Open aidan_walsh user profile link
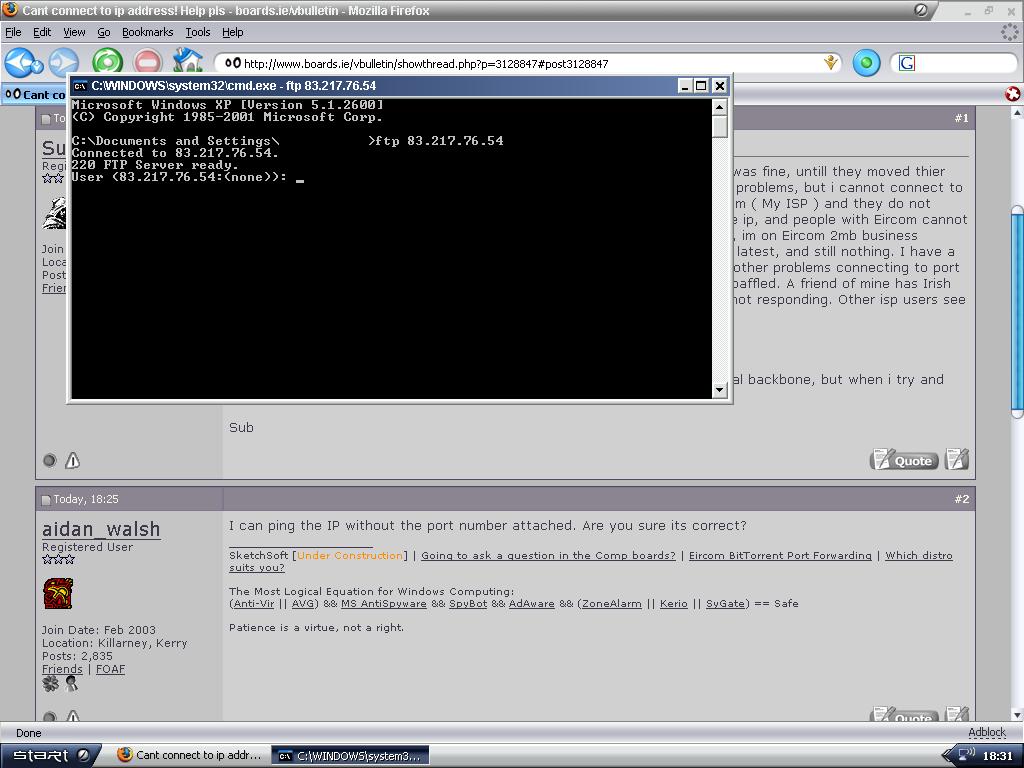The height and width of the screenshot is (768, 1024). coord(101,529)
